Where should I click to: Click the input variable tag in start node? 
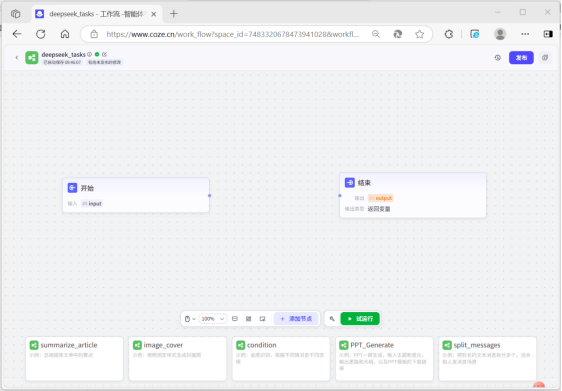[x=92, y=204]
